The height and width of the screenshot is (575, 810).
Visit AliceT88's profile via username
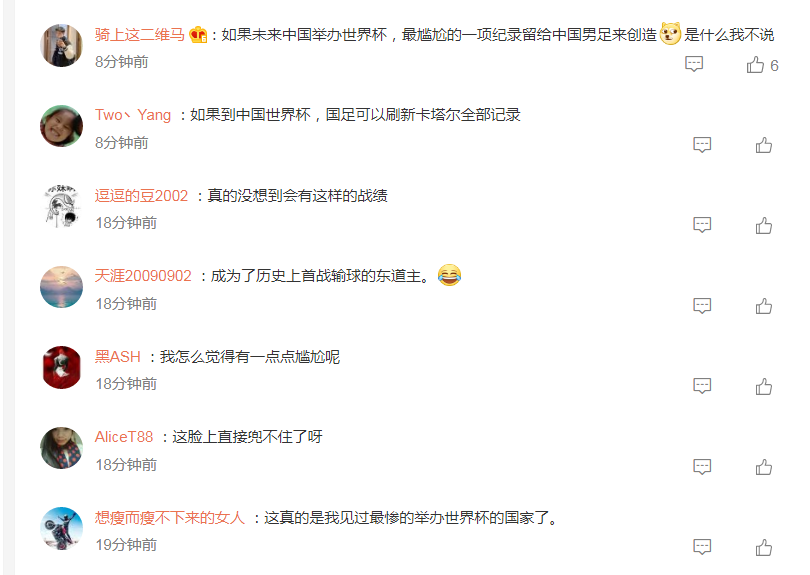124,437
